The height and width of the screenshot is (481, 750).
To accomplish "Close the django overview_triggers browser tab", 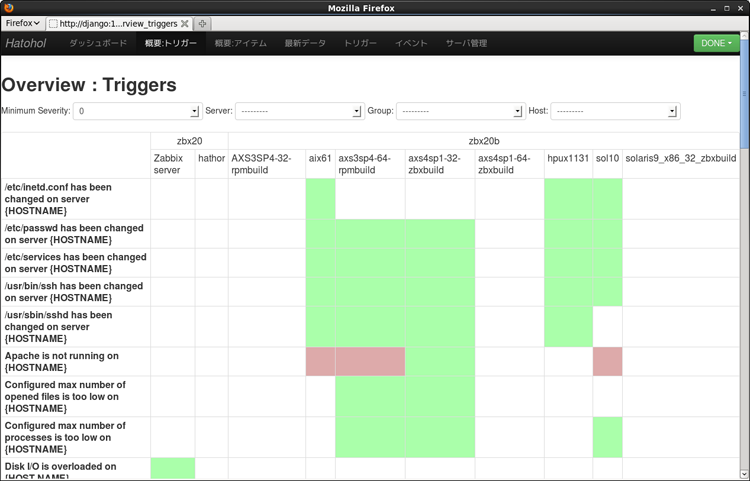I will [x=184, y=23].
